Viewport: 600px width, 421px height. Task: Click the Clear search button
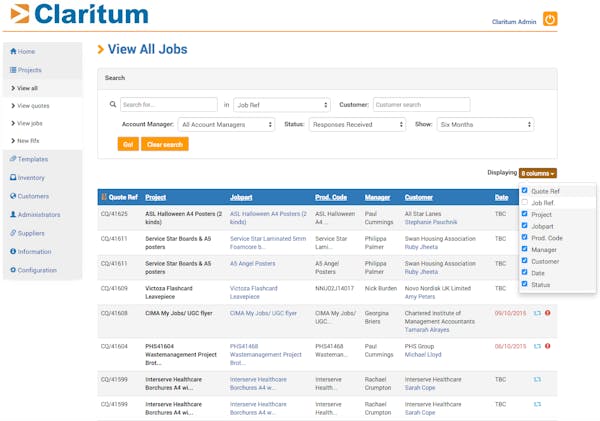click(x=165, y=144)
